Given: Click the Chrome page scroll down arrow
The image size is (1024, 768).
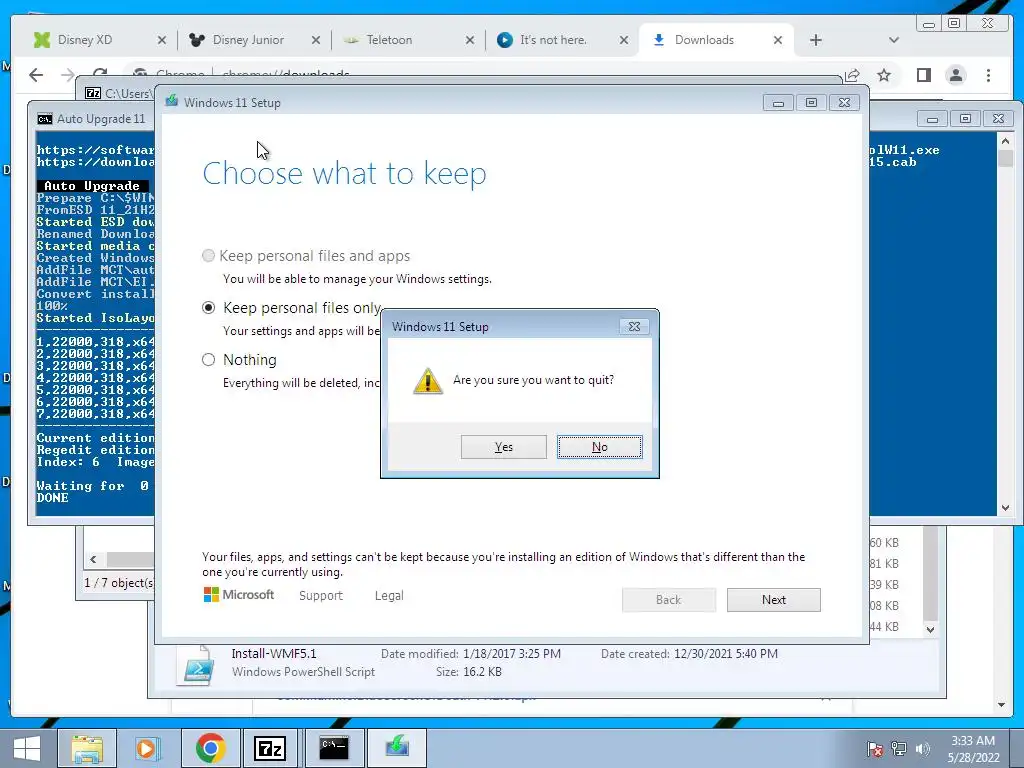Looking at the screenshot, I should 1001,705.
